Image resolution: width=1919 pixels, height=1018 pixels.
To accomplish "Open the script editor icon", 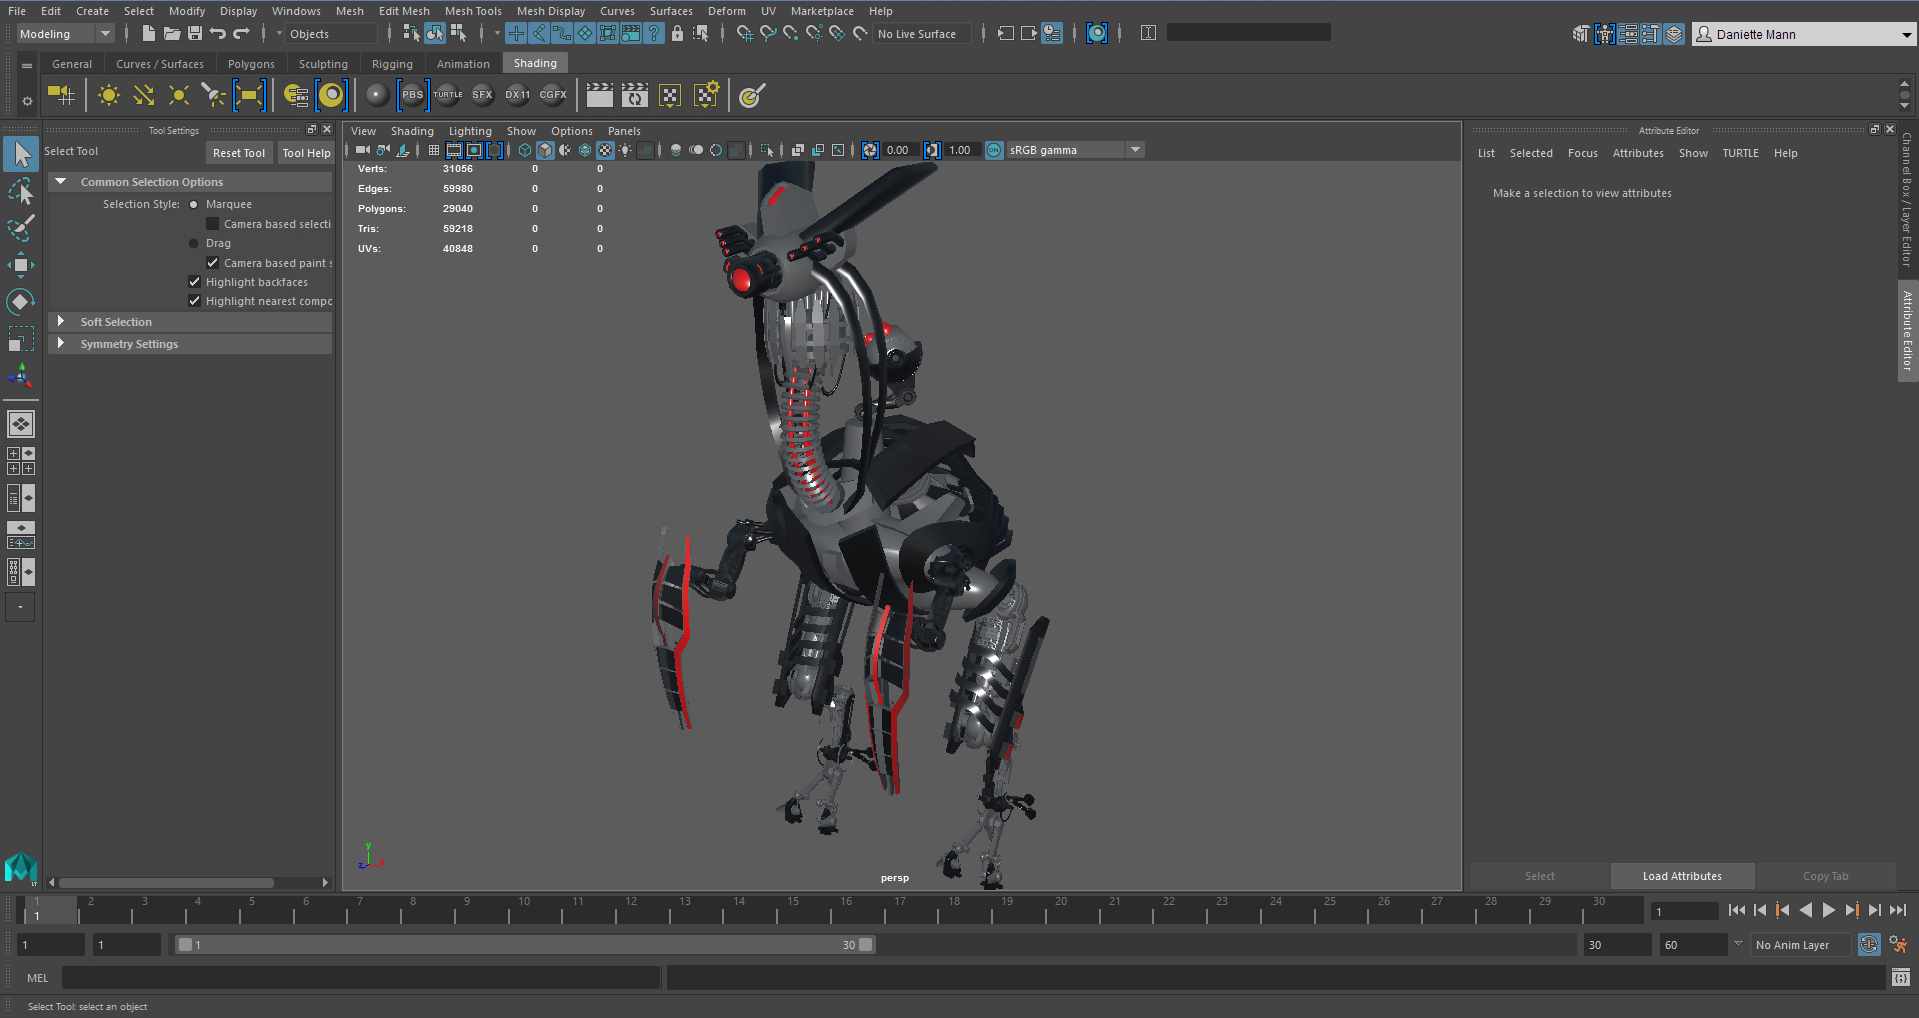I will pyautogui.click(x=1901, y=978).
